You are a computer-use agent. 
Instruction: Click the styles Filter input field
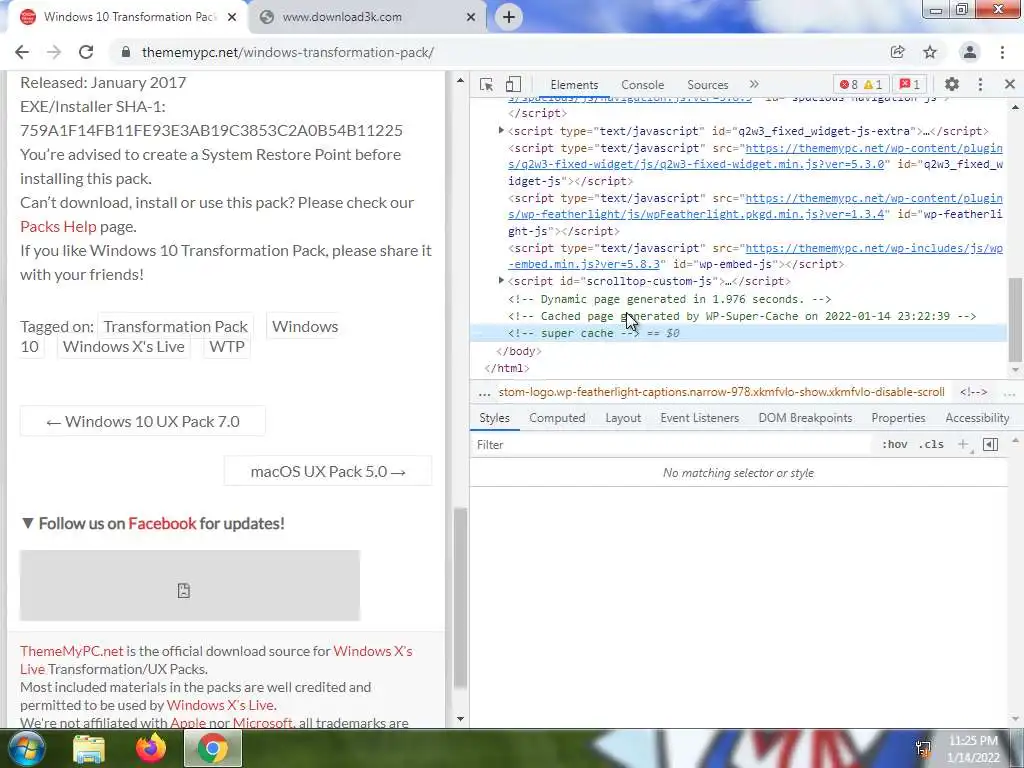tap(673, 445)
